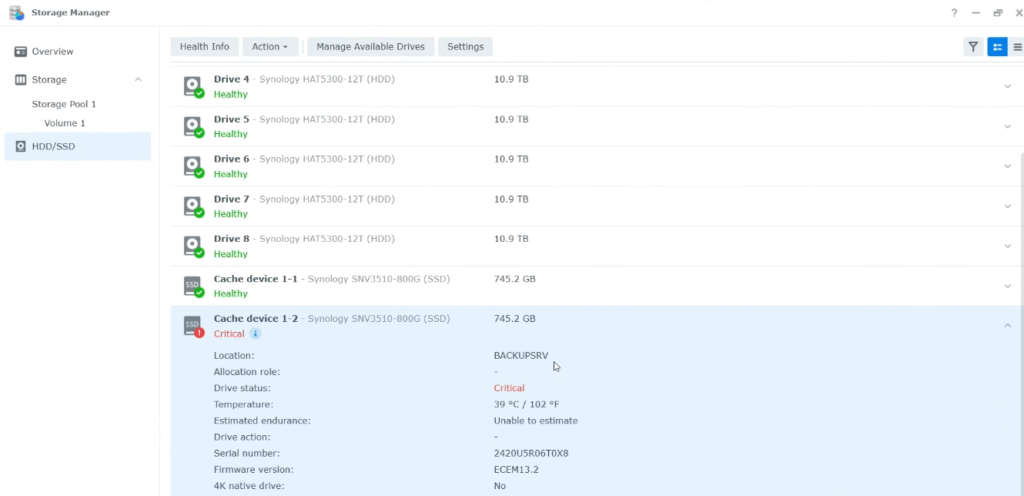This screenshot has height=496, width=1024.
Task: Expand the Drive 6 row chevron
Action: tap(1008, 166)
